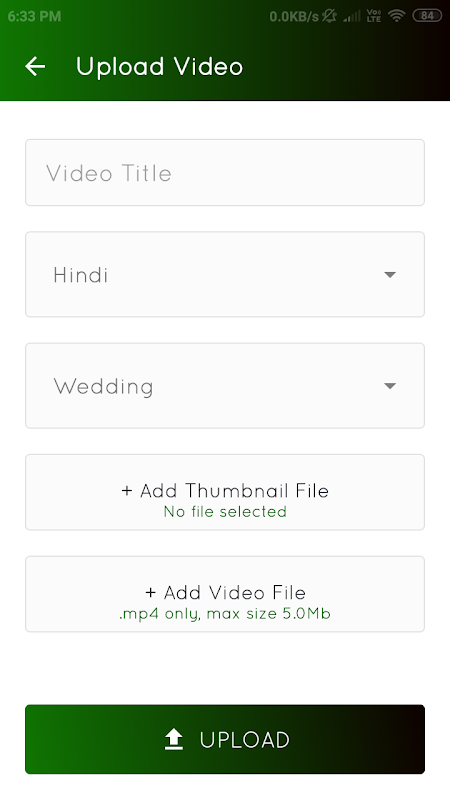The image size is (450, 800).
Task: Tap the upload arrow icon on button
Action: point(174,739)
